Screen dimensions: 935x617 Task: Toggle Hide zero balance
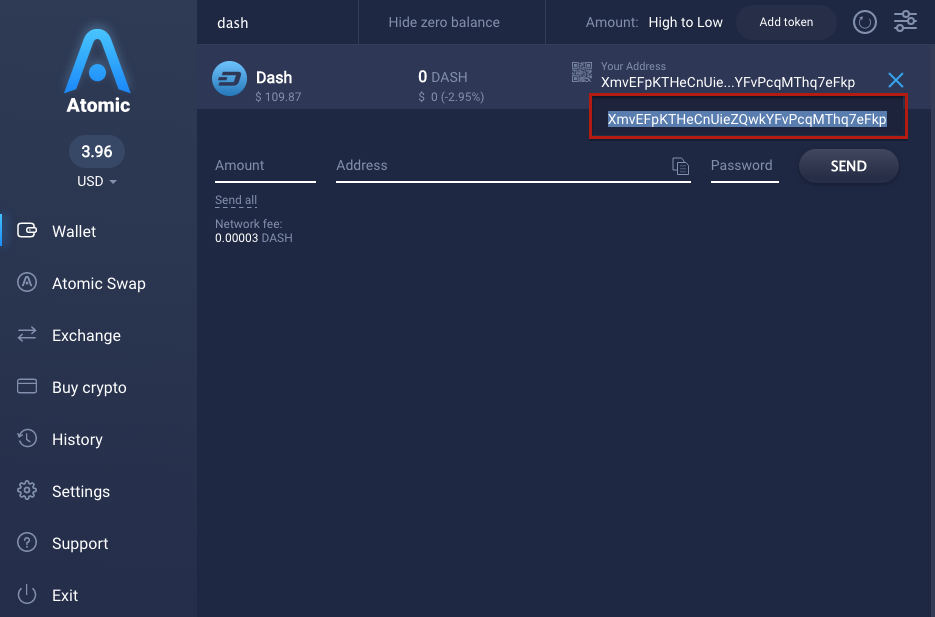444,22
